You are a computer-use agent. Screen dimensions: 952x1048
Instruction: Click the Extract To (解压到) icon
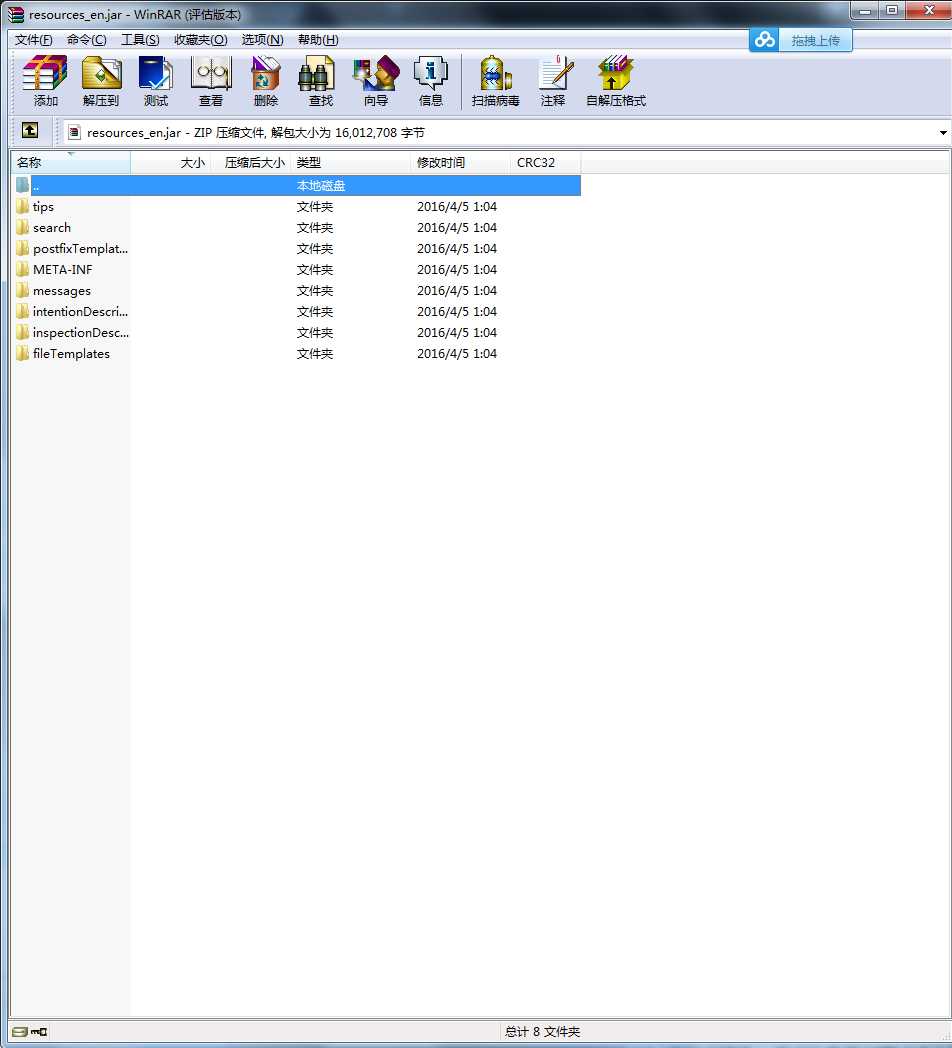[x=101, y=81]
